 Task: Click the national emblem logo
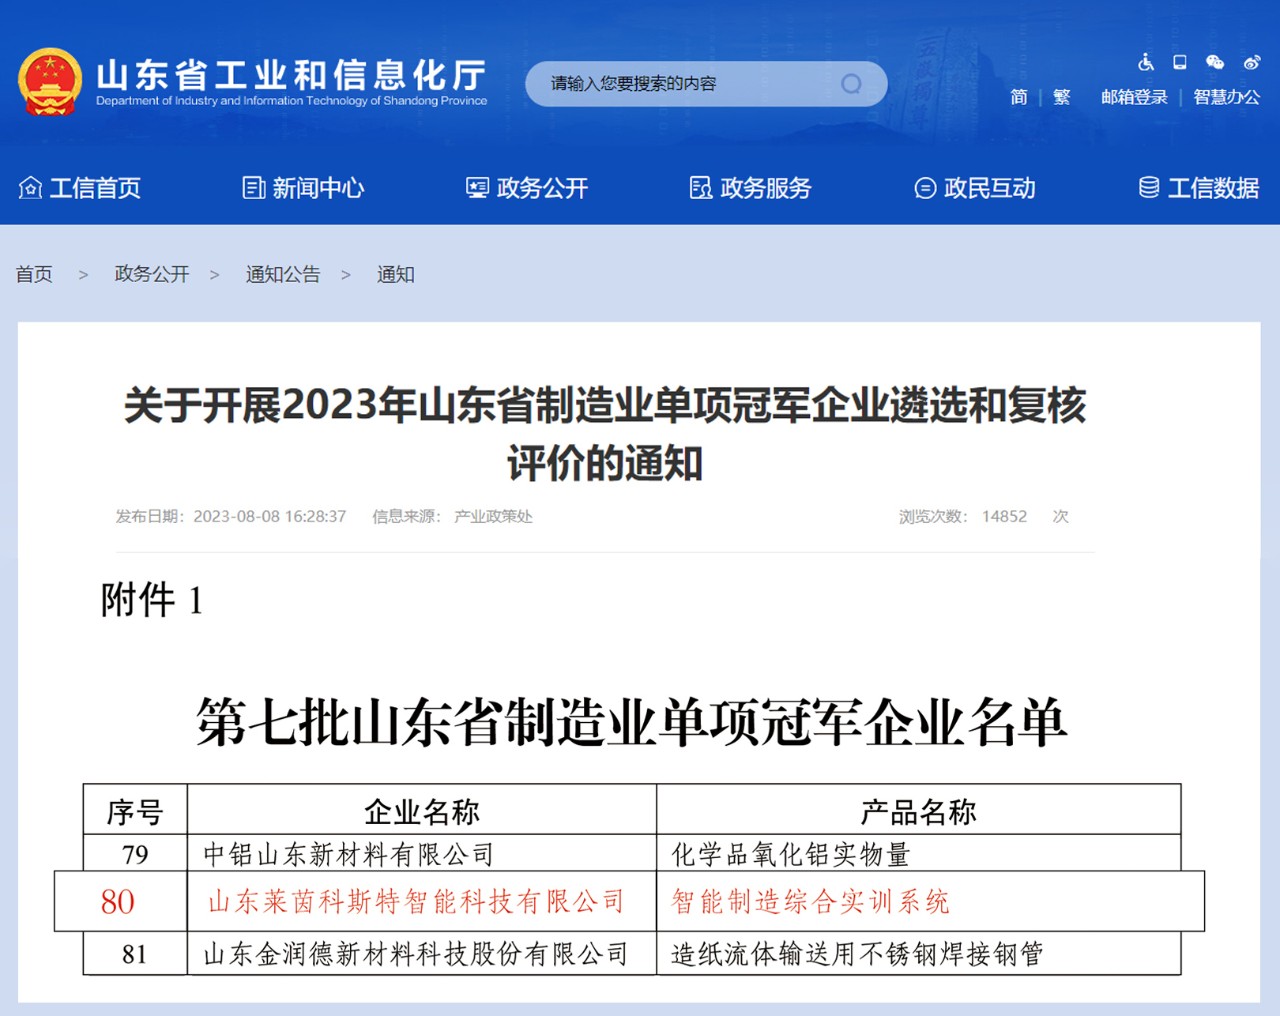pyautogui.click(x=50, y=82)
